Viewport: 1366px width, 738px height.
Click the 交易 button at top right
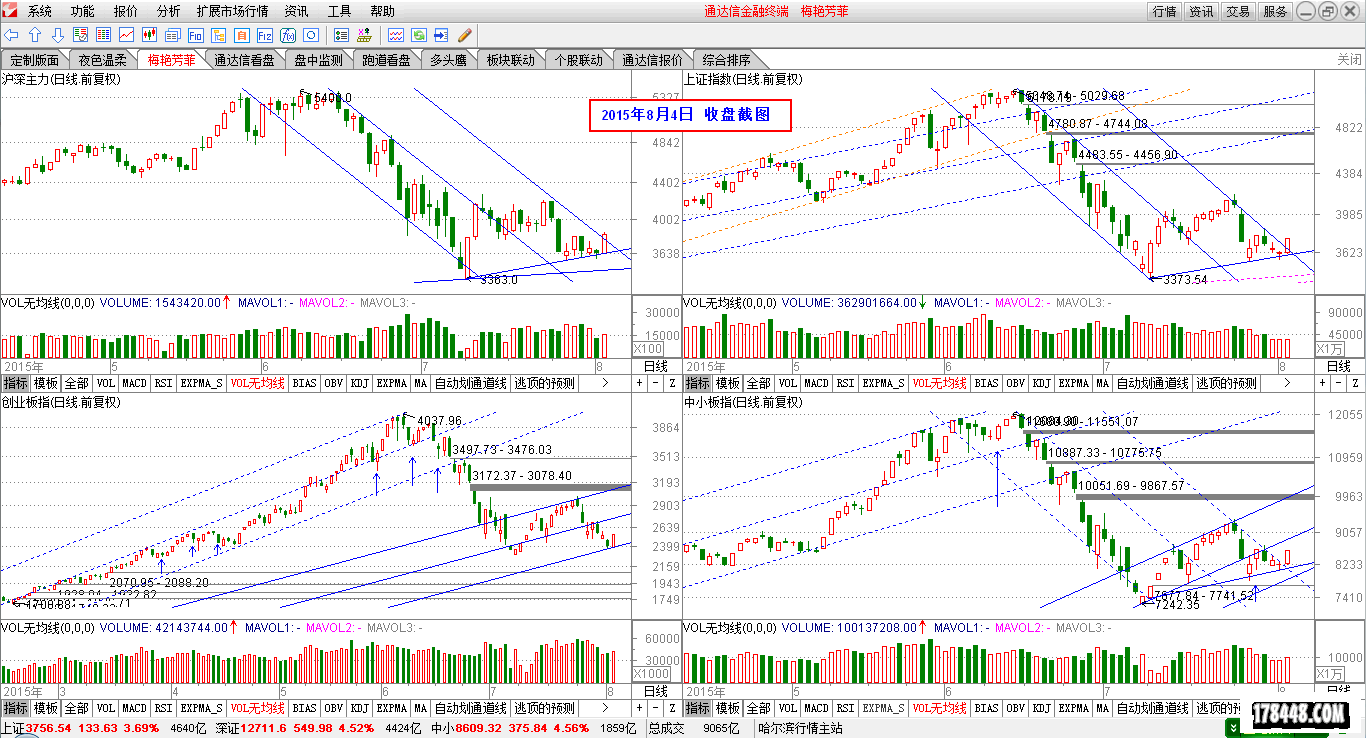click(x=1238, y=11)
